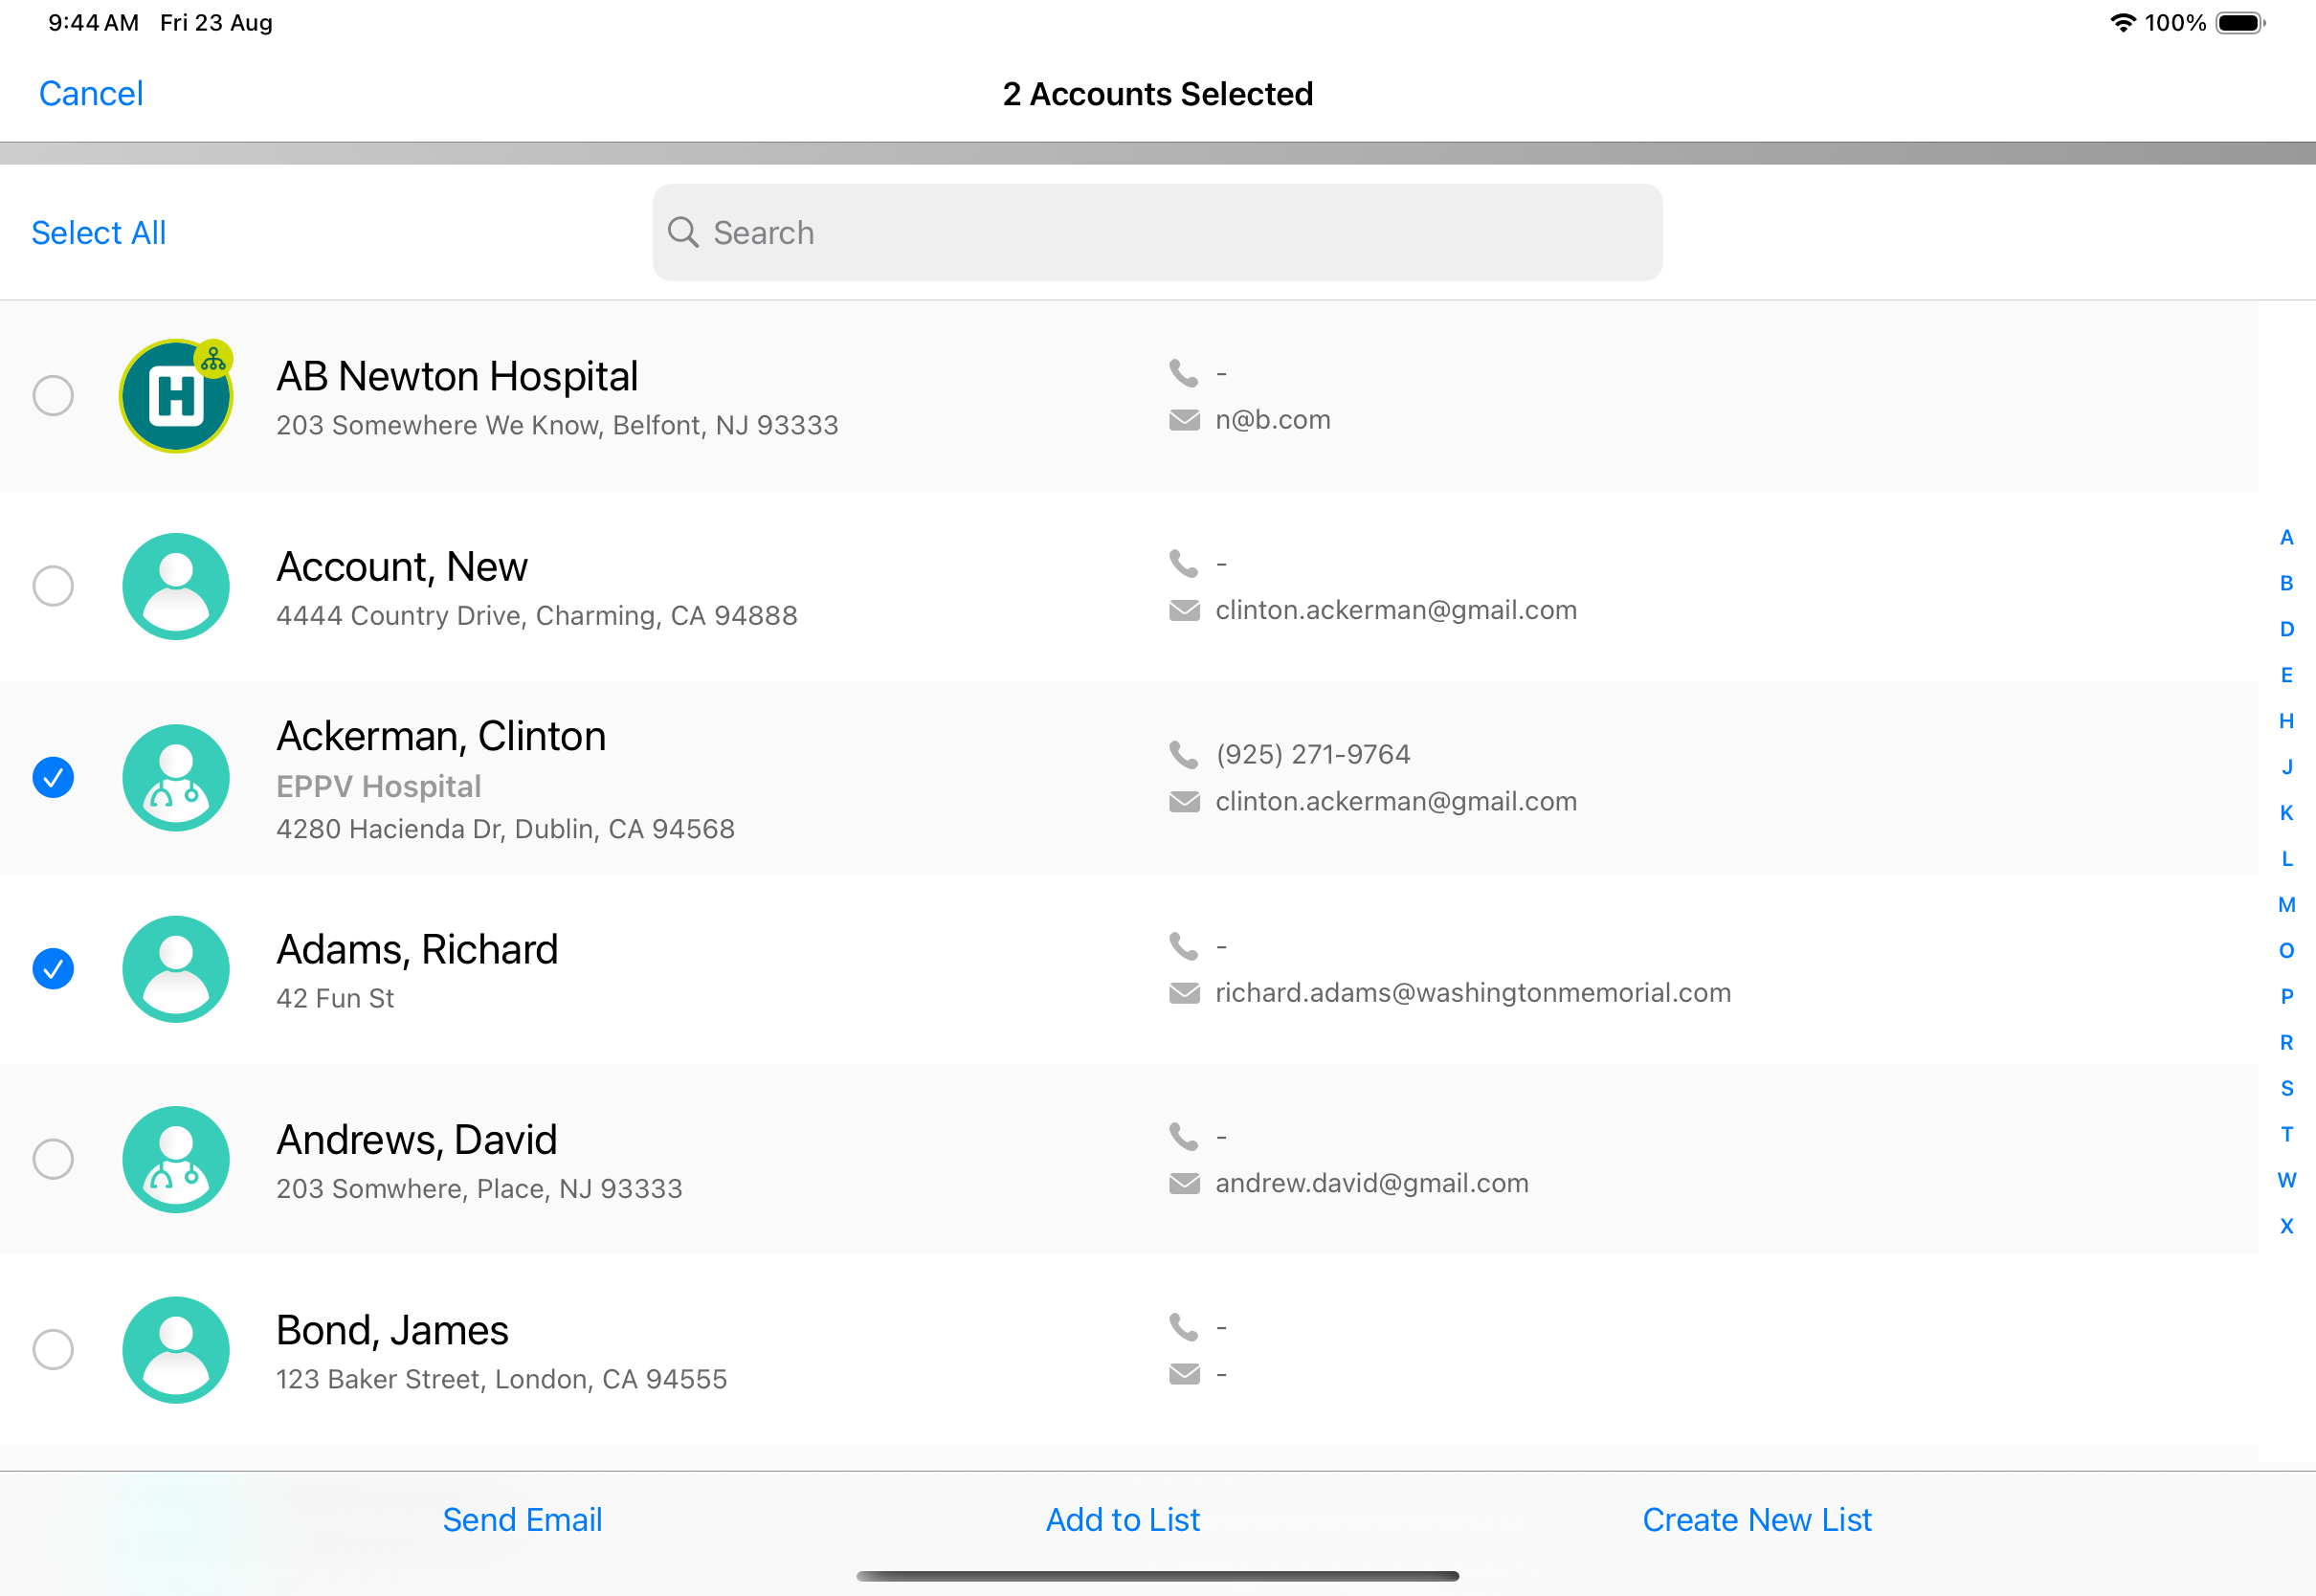Tap the phone icon for Ackerman, Clinton
This screenshot has width=2316, height=1596.
click(1183, 755)
